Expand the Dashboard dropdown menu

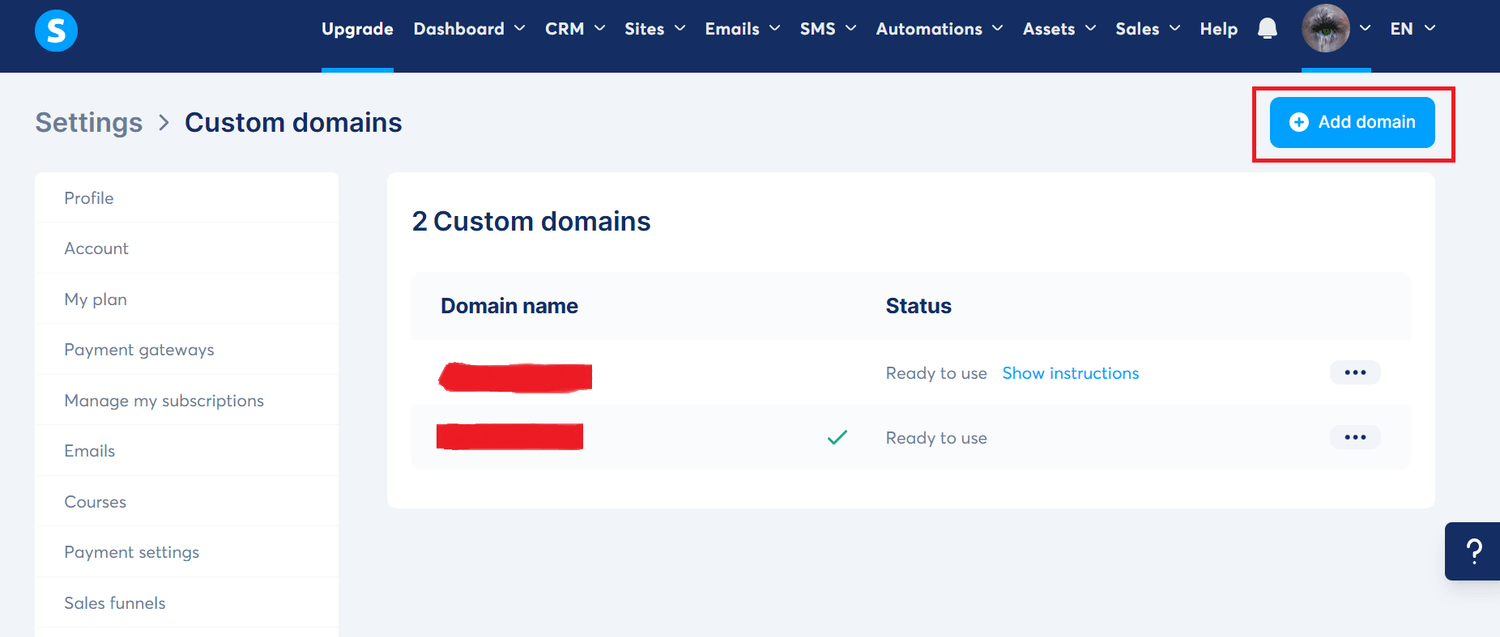(x=469, y=29)
